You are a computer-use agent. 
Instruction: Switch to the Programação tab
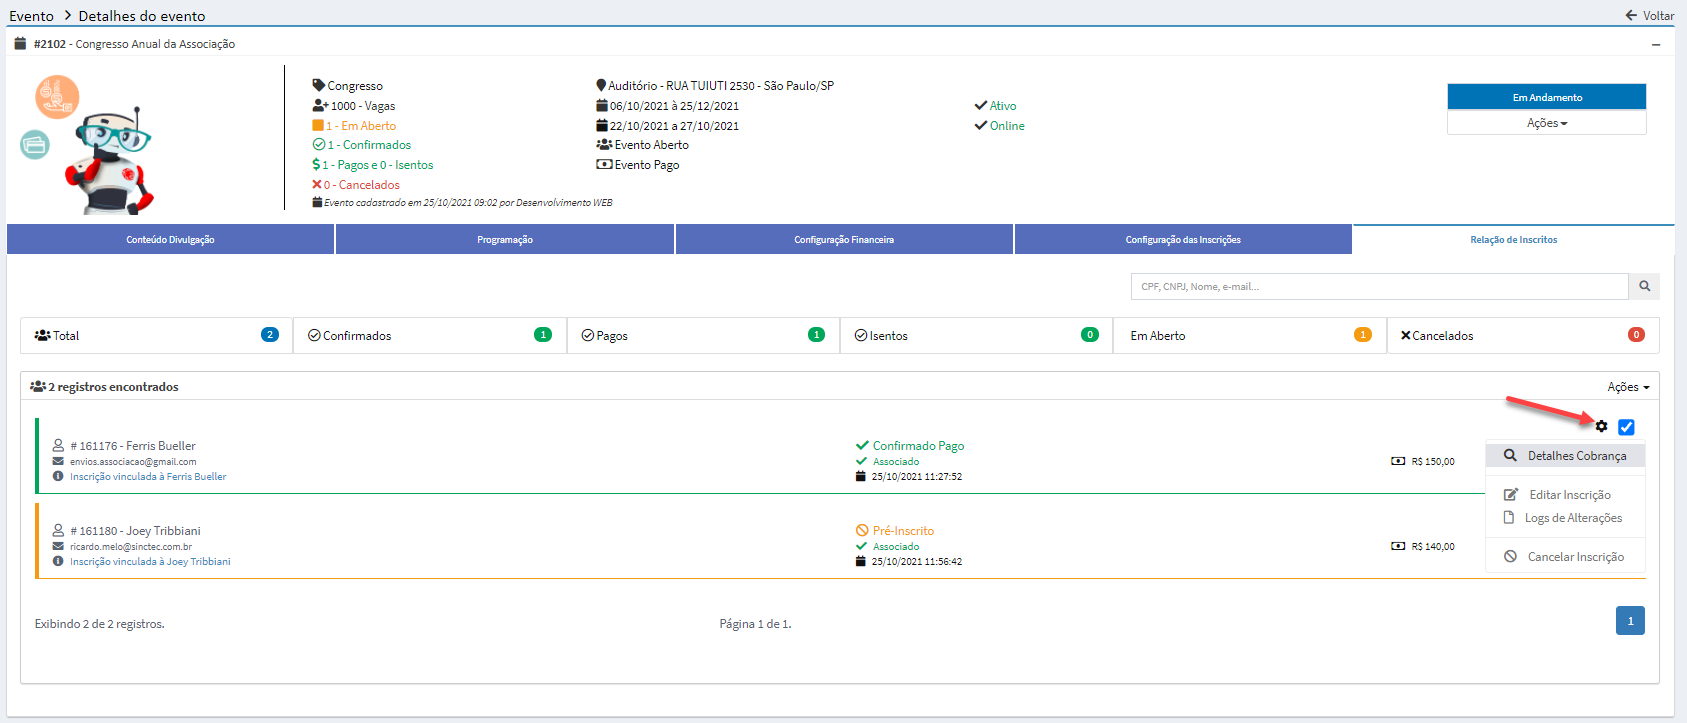(505, 240)
